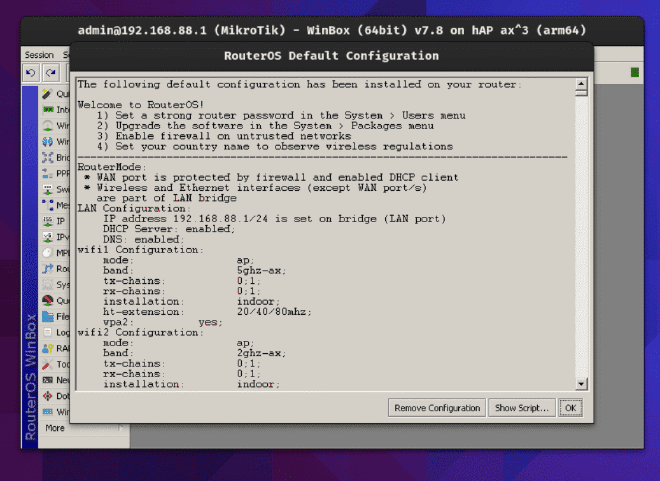The image size is (660, 481).
Task: Click the scrollbar up arrow in dialog
Action: point(581,83)
